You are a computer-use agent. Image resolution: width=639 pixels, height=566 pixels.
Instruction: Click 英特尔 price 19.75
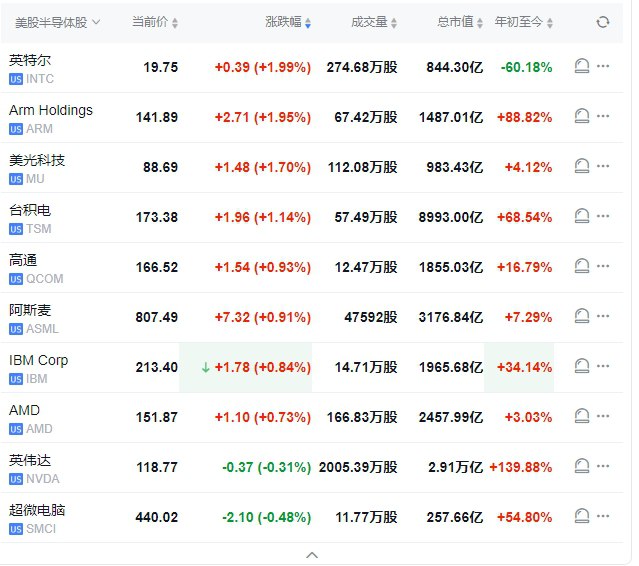(161, 67)
